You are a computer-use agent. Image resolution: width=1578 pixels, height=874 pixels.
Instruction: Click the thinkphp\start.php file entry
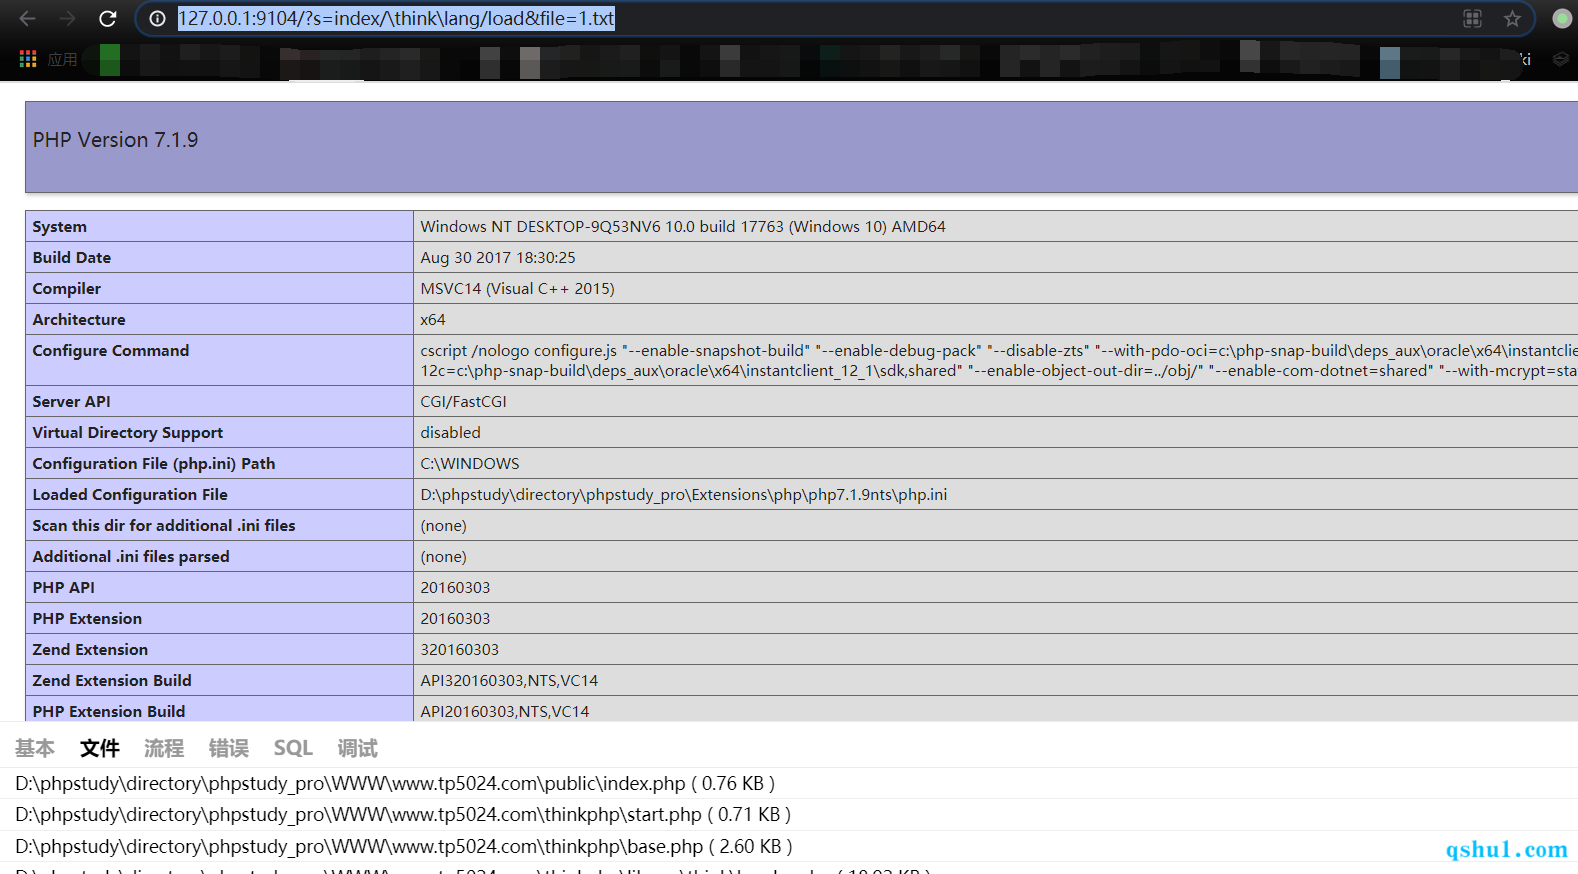[403, 814]
